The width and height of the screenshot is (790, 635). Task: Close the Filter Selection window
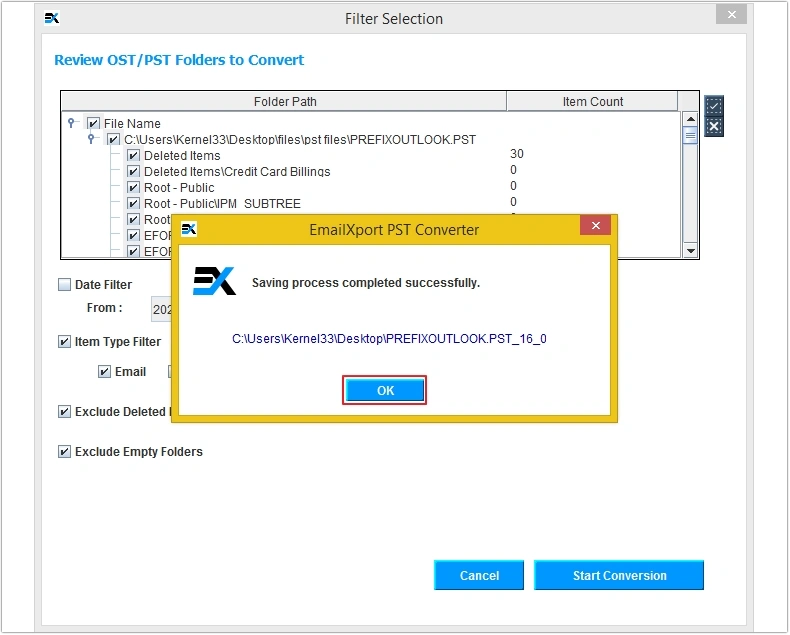[x=732, y=15]
